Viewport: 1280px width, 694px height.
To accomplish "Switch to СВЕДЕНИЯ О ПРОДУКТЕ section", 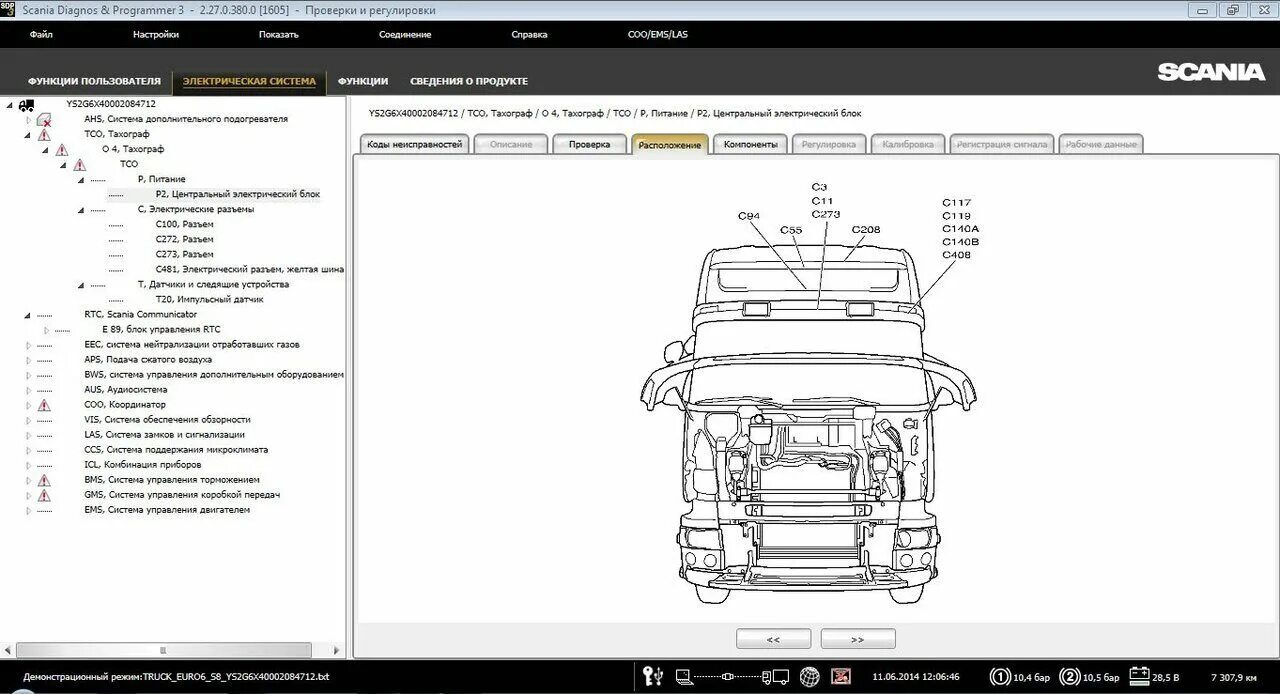I will pos(469,81).
